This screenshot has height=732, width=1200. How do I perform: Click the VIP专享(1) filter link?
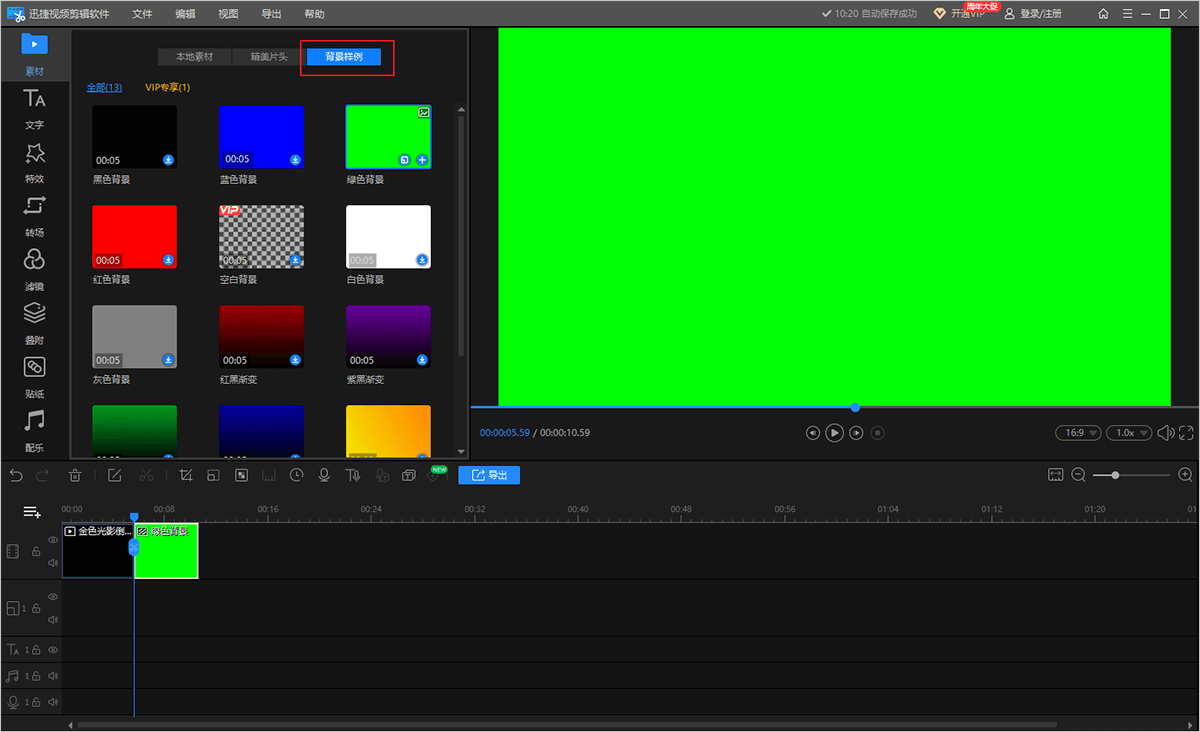pyautogui.click(x=167, y=88)
